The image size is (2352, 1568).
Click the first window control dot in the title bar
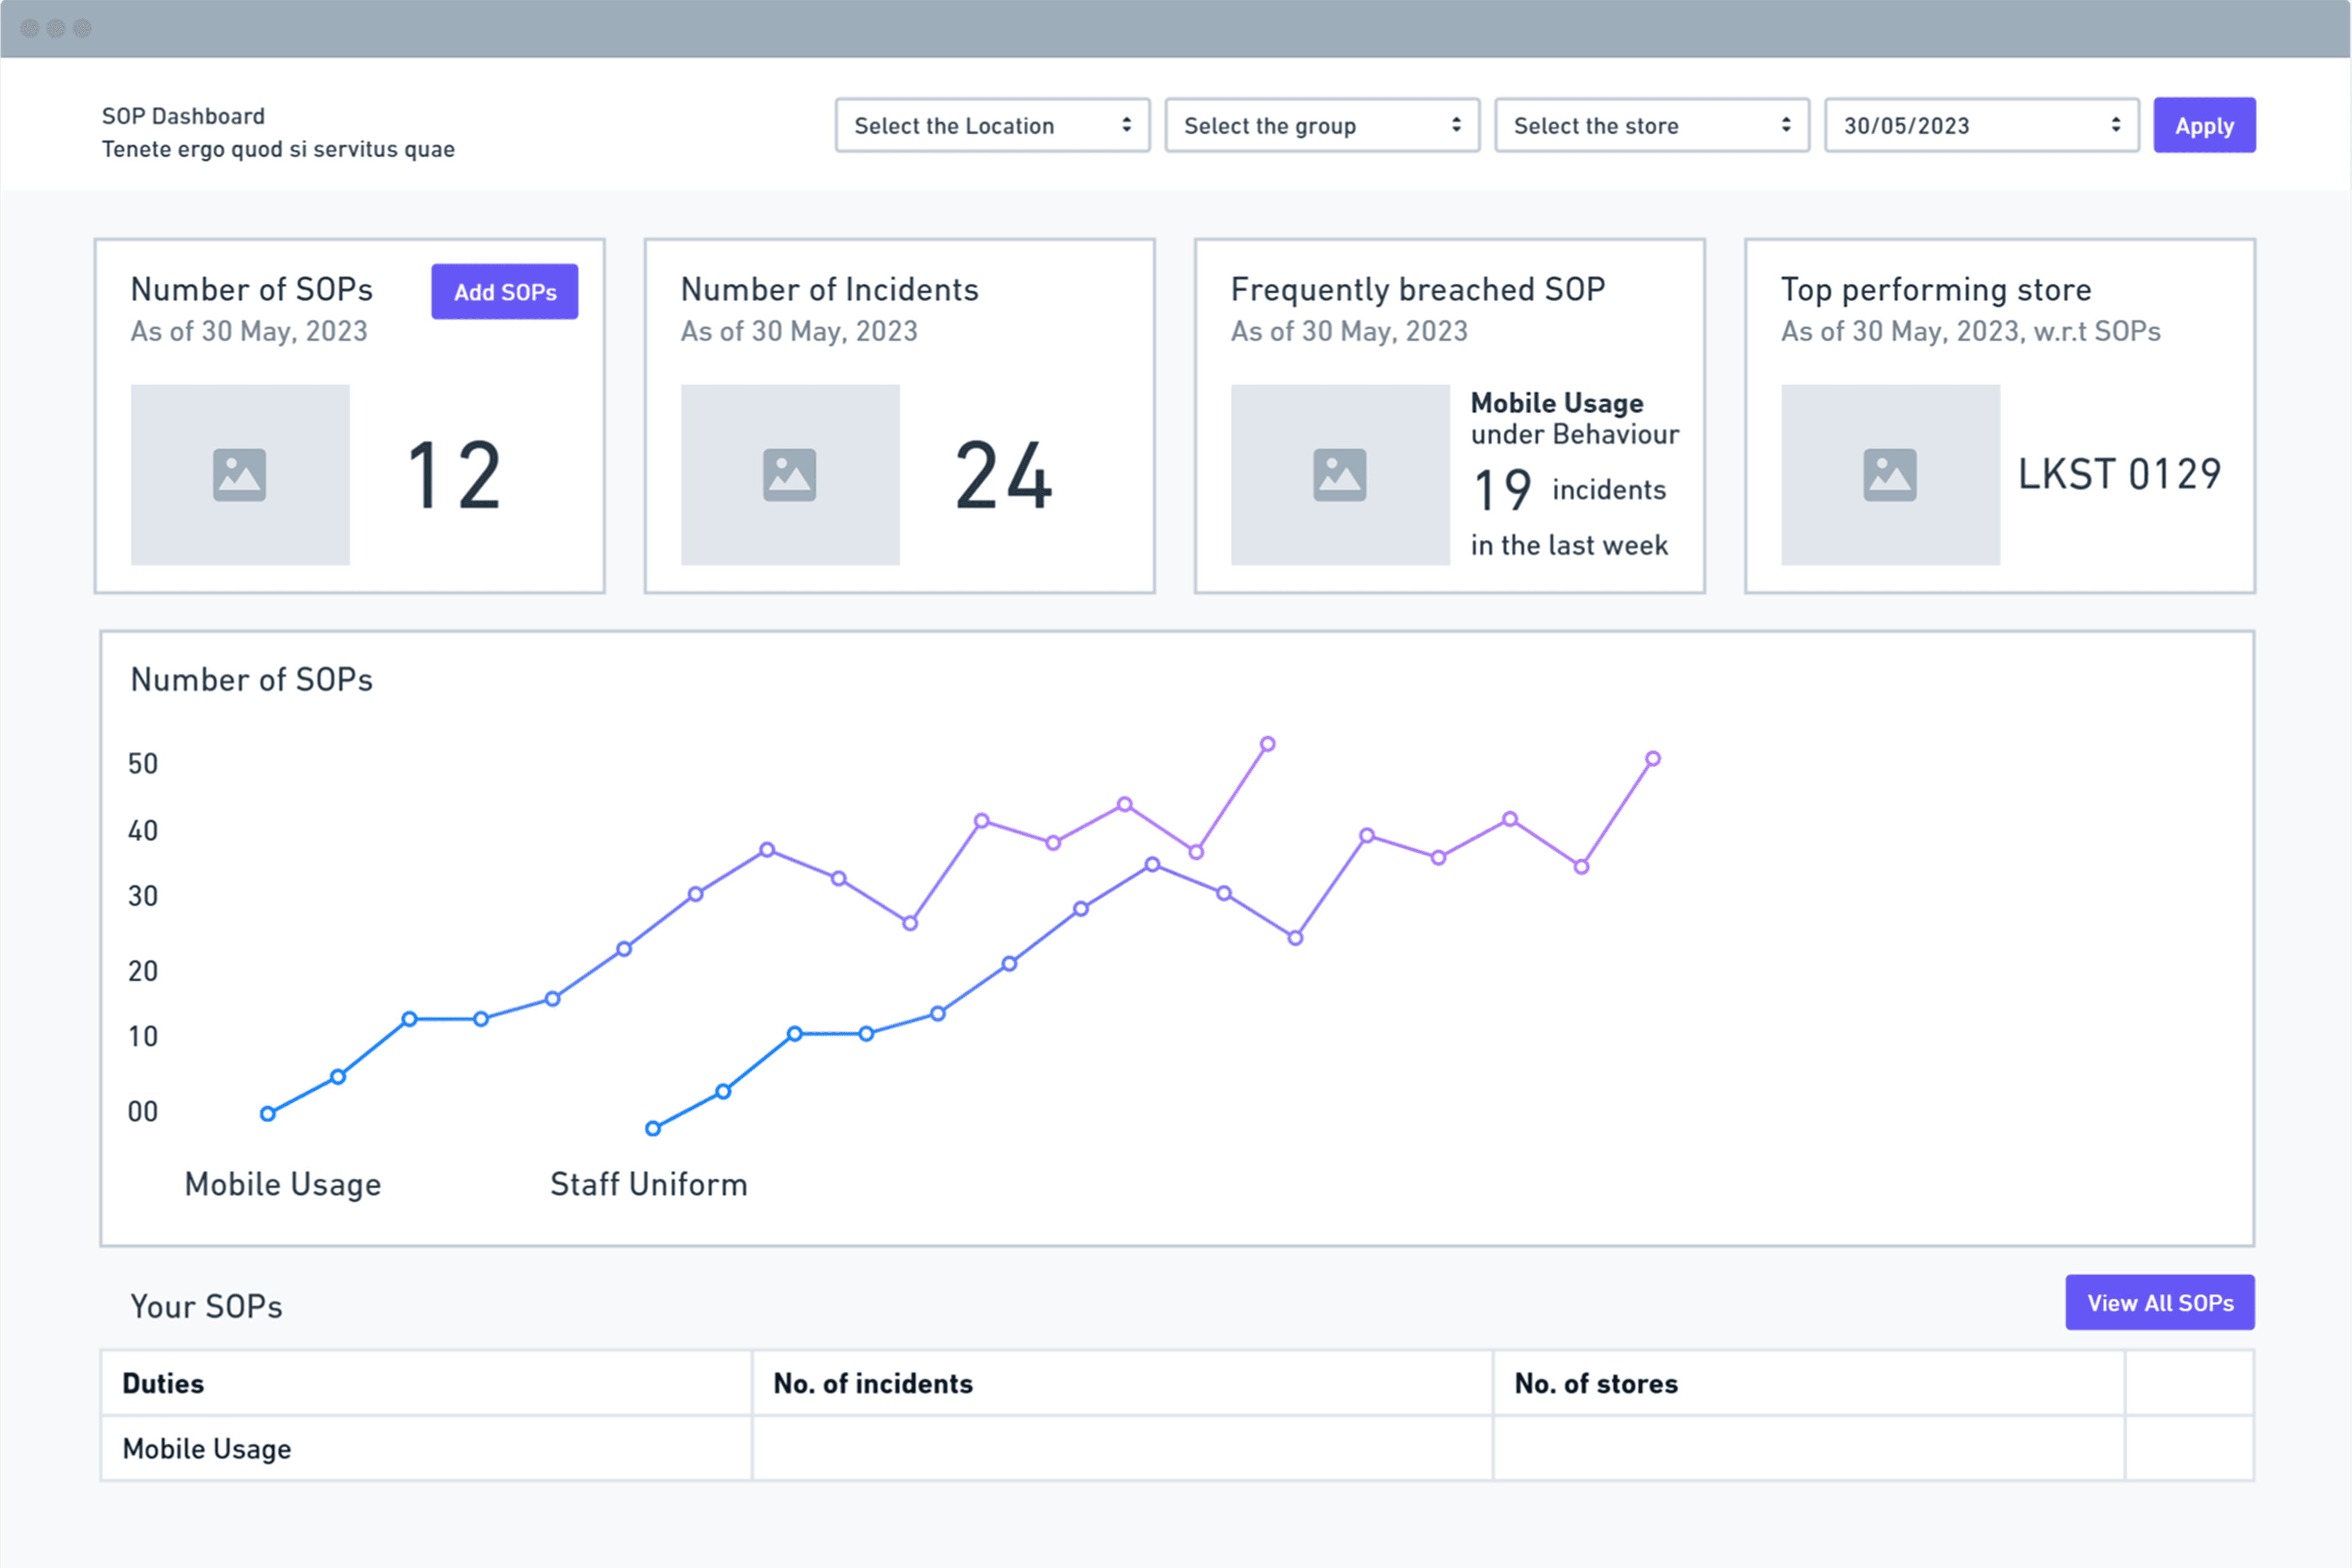point(30,28)
